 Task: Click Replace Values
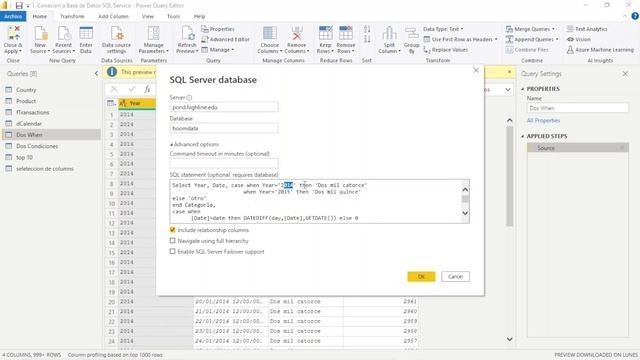point(446,49)
